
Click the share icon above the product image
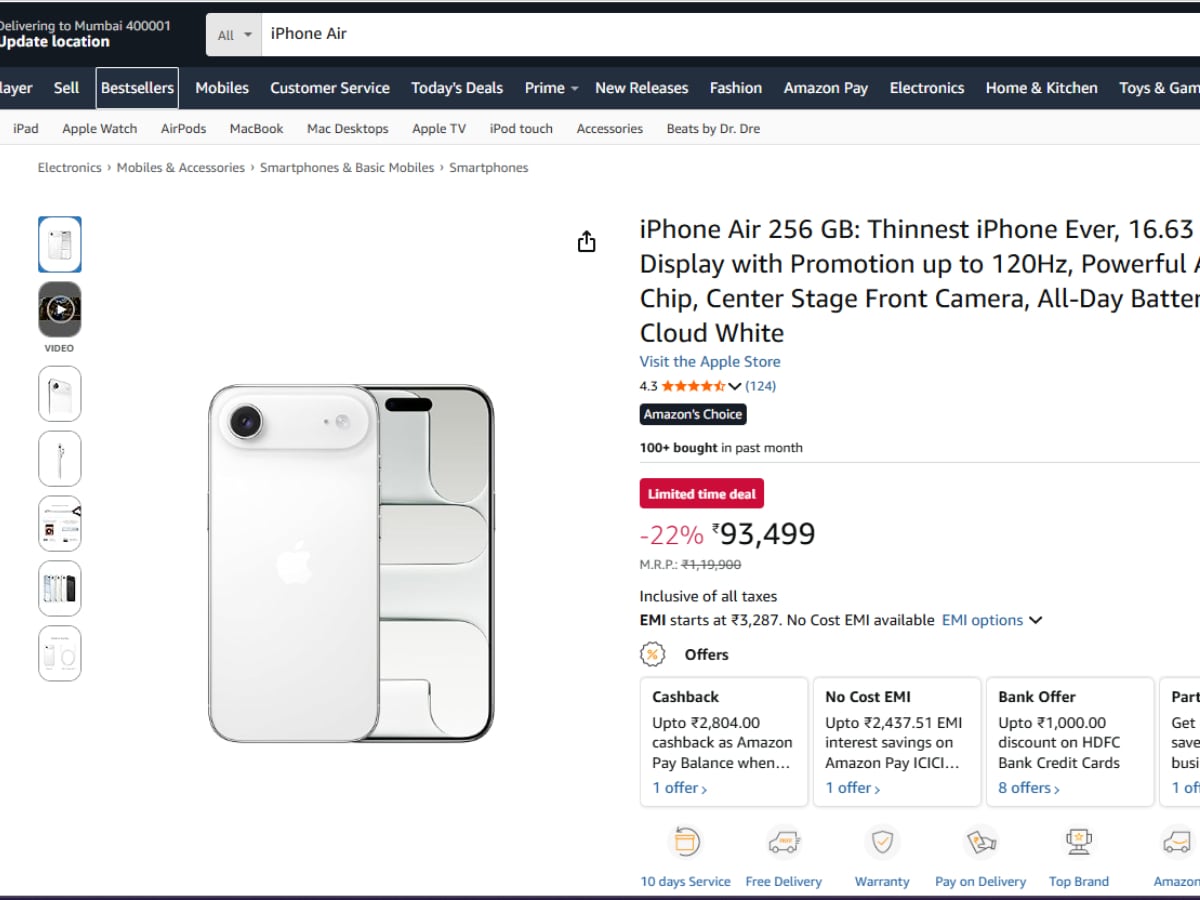[587, 242]
